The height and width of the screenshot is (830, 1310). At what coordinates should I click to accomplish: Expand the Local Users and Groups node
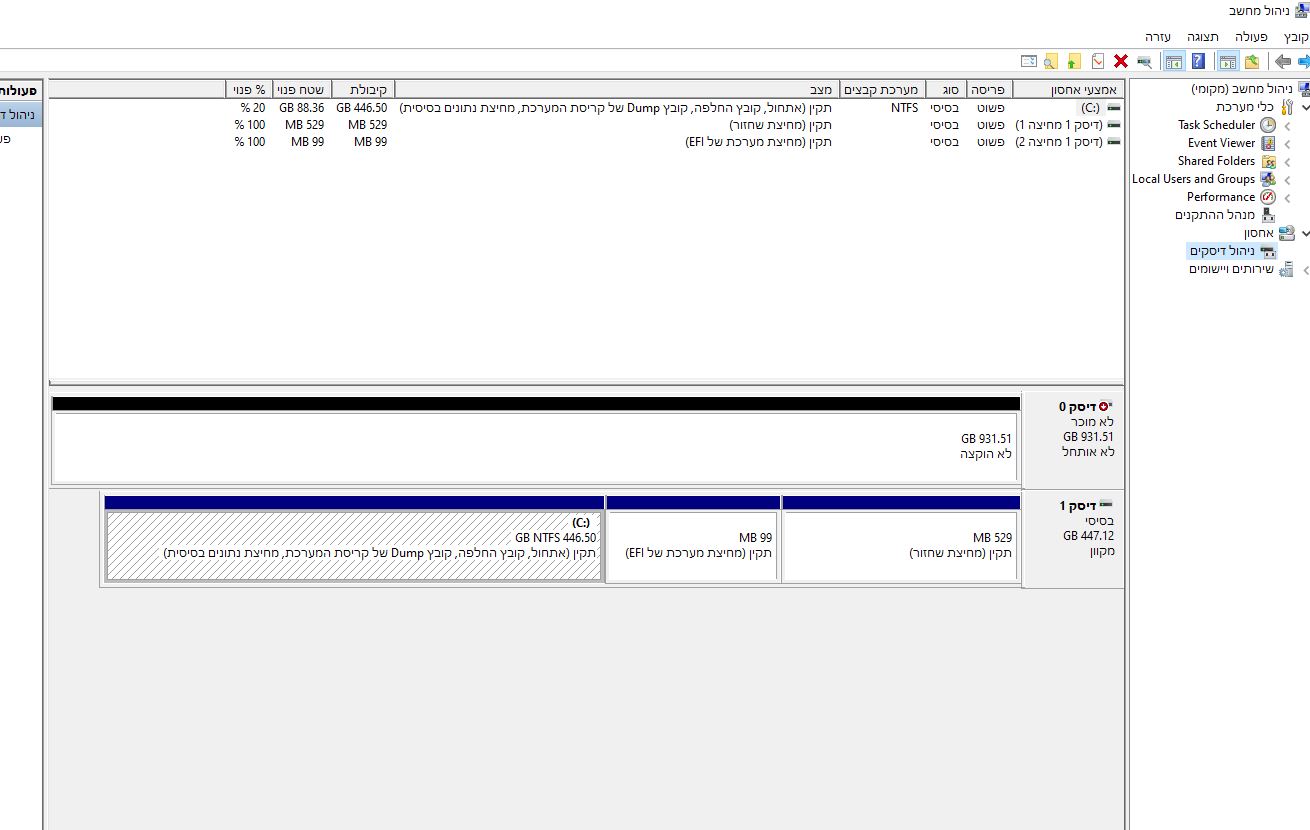tap(1287, 179)
